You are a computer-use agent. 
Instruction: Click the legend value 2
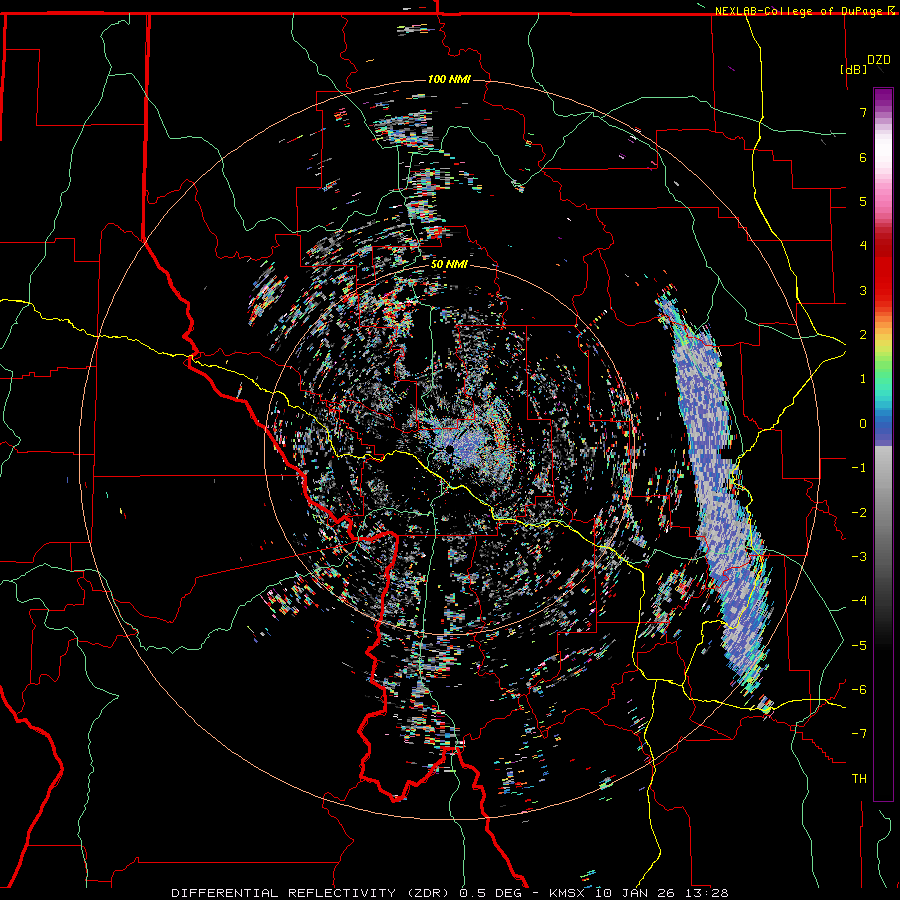click(863, 335)
